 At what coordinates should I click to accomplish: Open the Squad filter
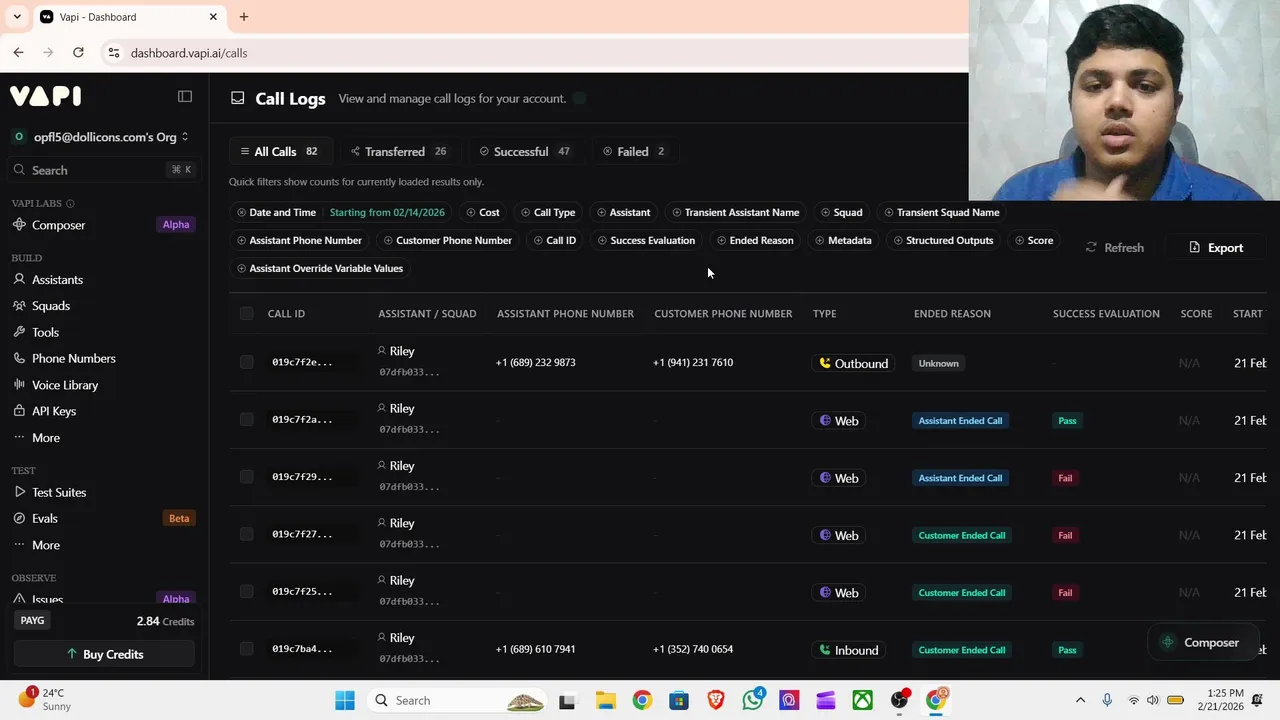[x=841, y=212]
